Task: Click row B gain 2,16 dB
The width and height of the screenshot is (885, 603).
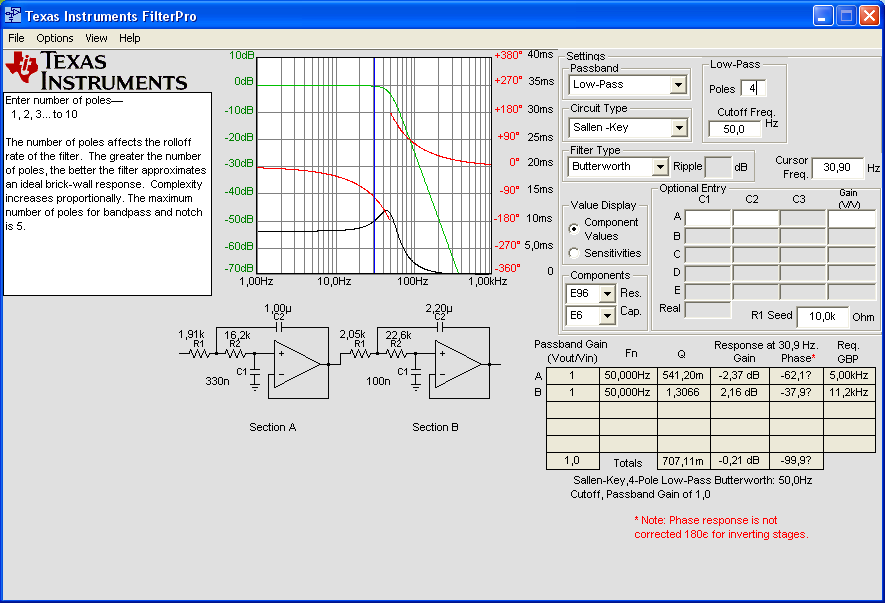Action: (739, 392)
